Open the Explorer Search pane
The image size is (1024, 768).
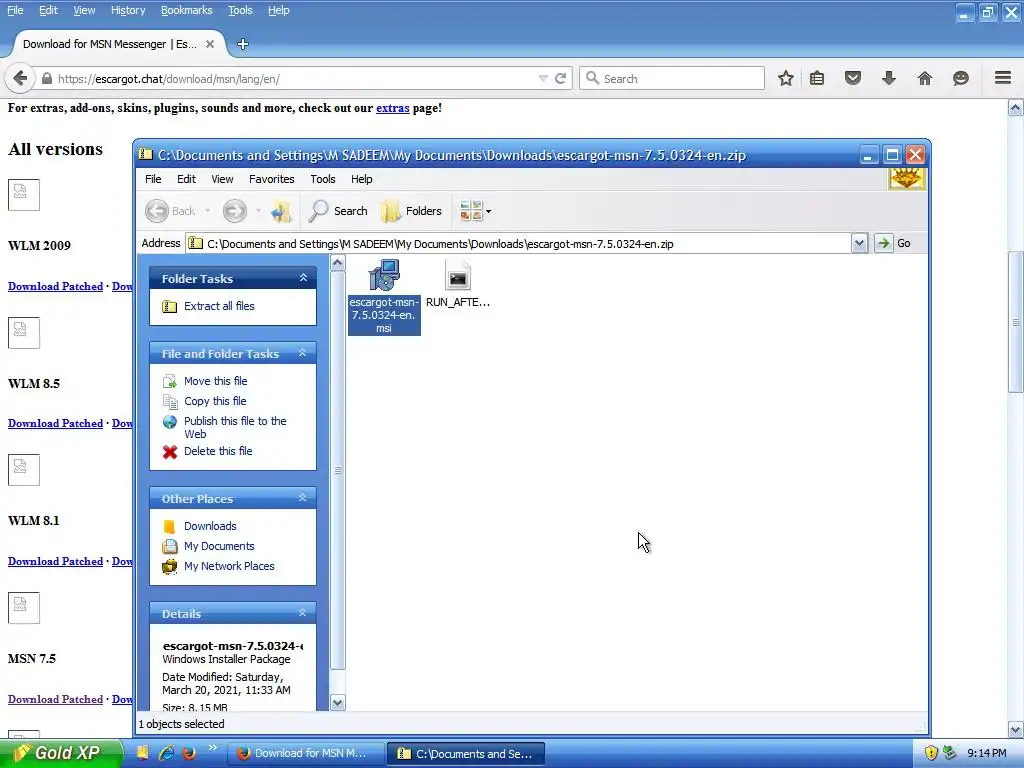coord(338,211)
